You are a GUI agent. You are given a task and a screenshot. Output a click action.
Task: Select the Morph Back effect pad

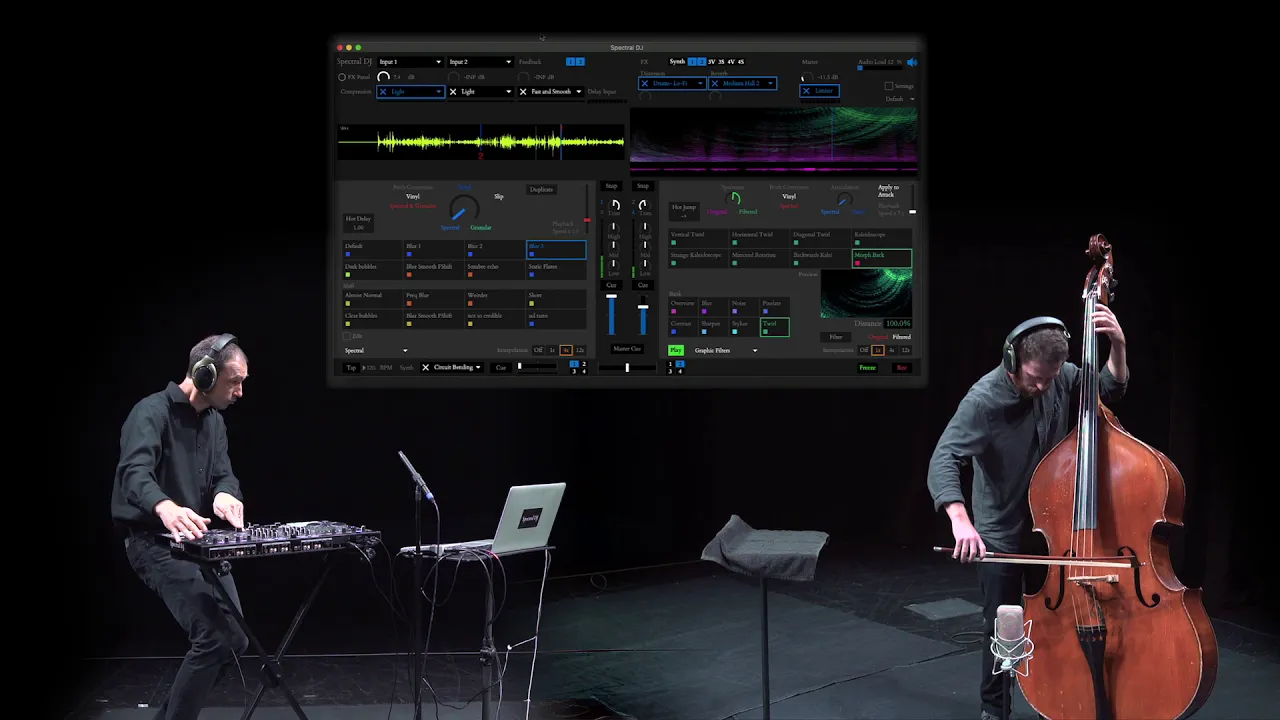pyautogui.click(x=882, y=258)
